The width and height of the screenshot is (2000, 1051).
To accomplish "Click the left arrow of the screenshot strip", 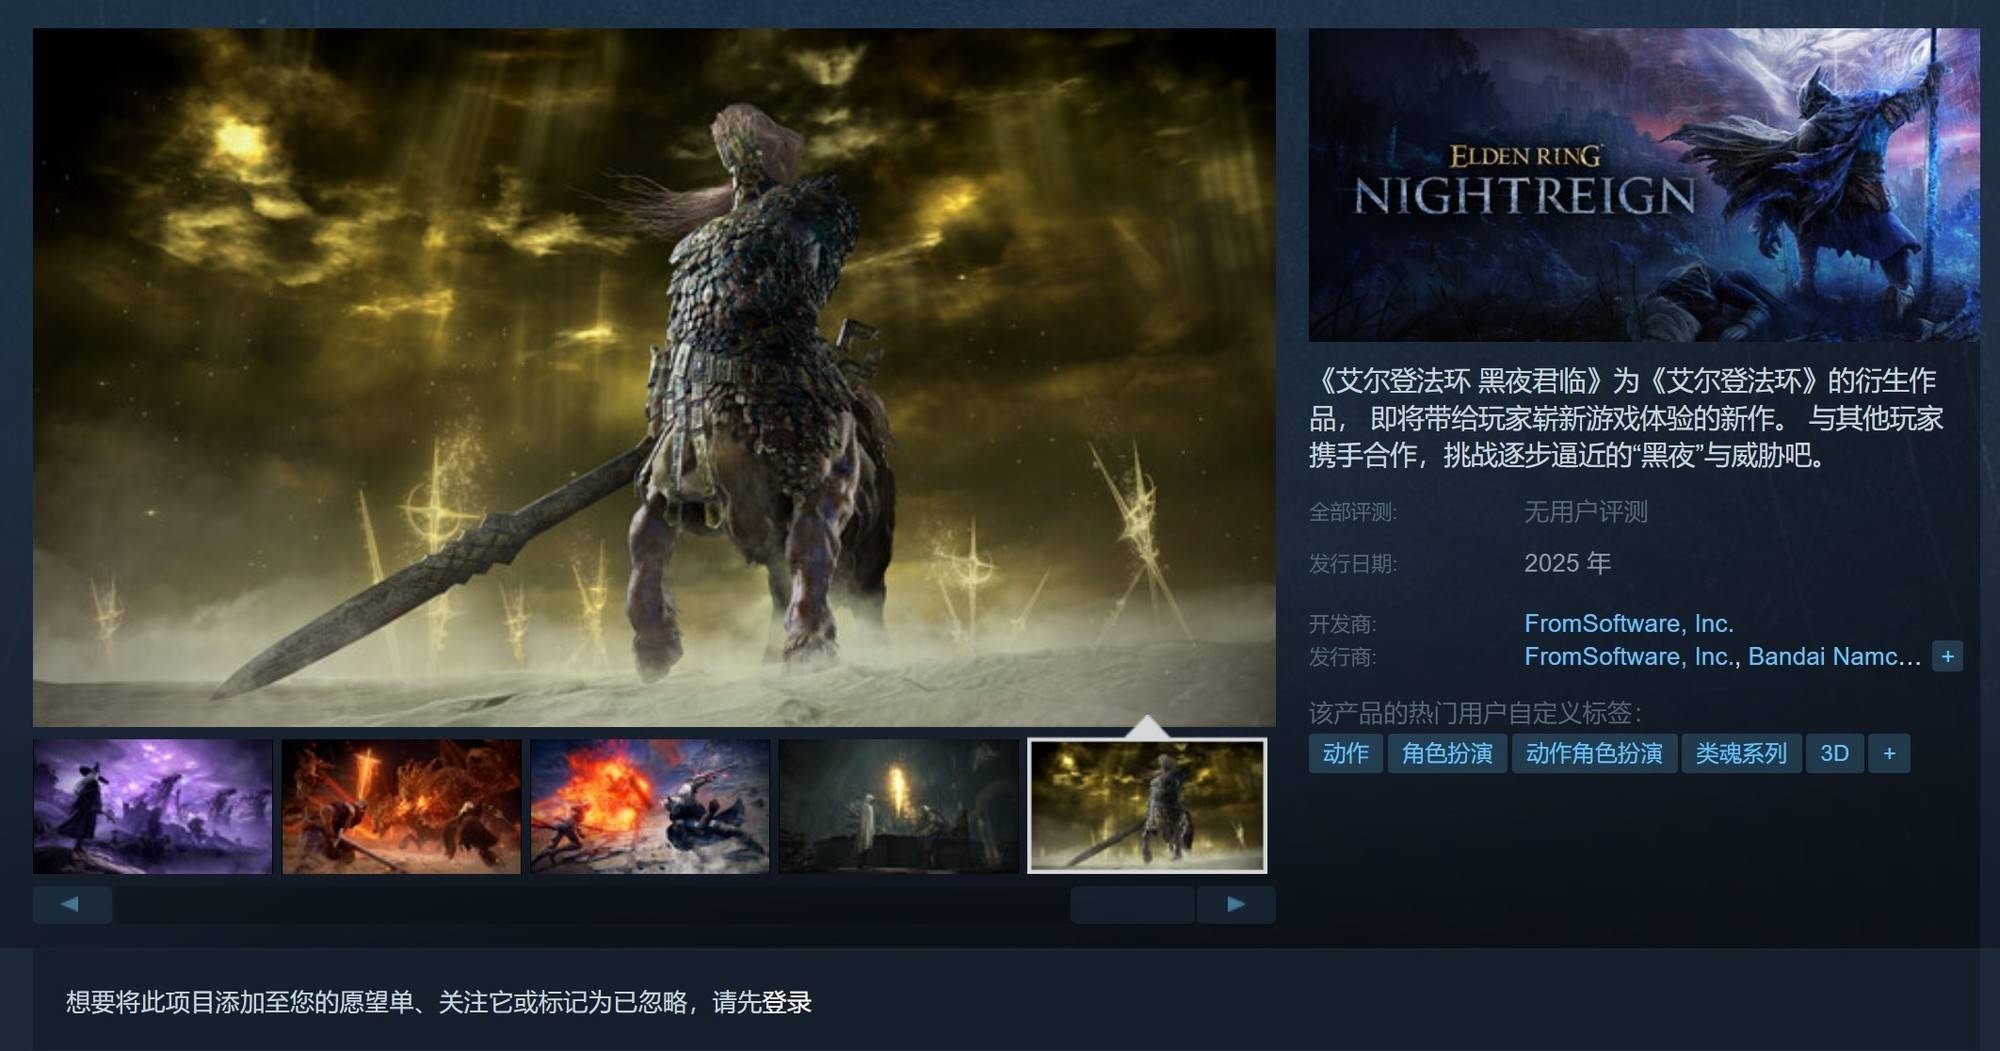I will [72, 904].
